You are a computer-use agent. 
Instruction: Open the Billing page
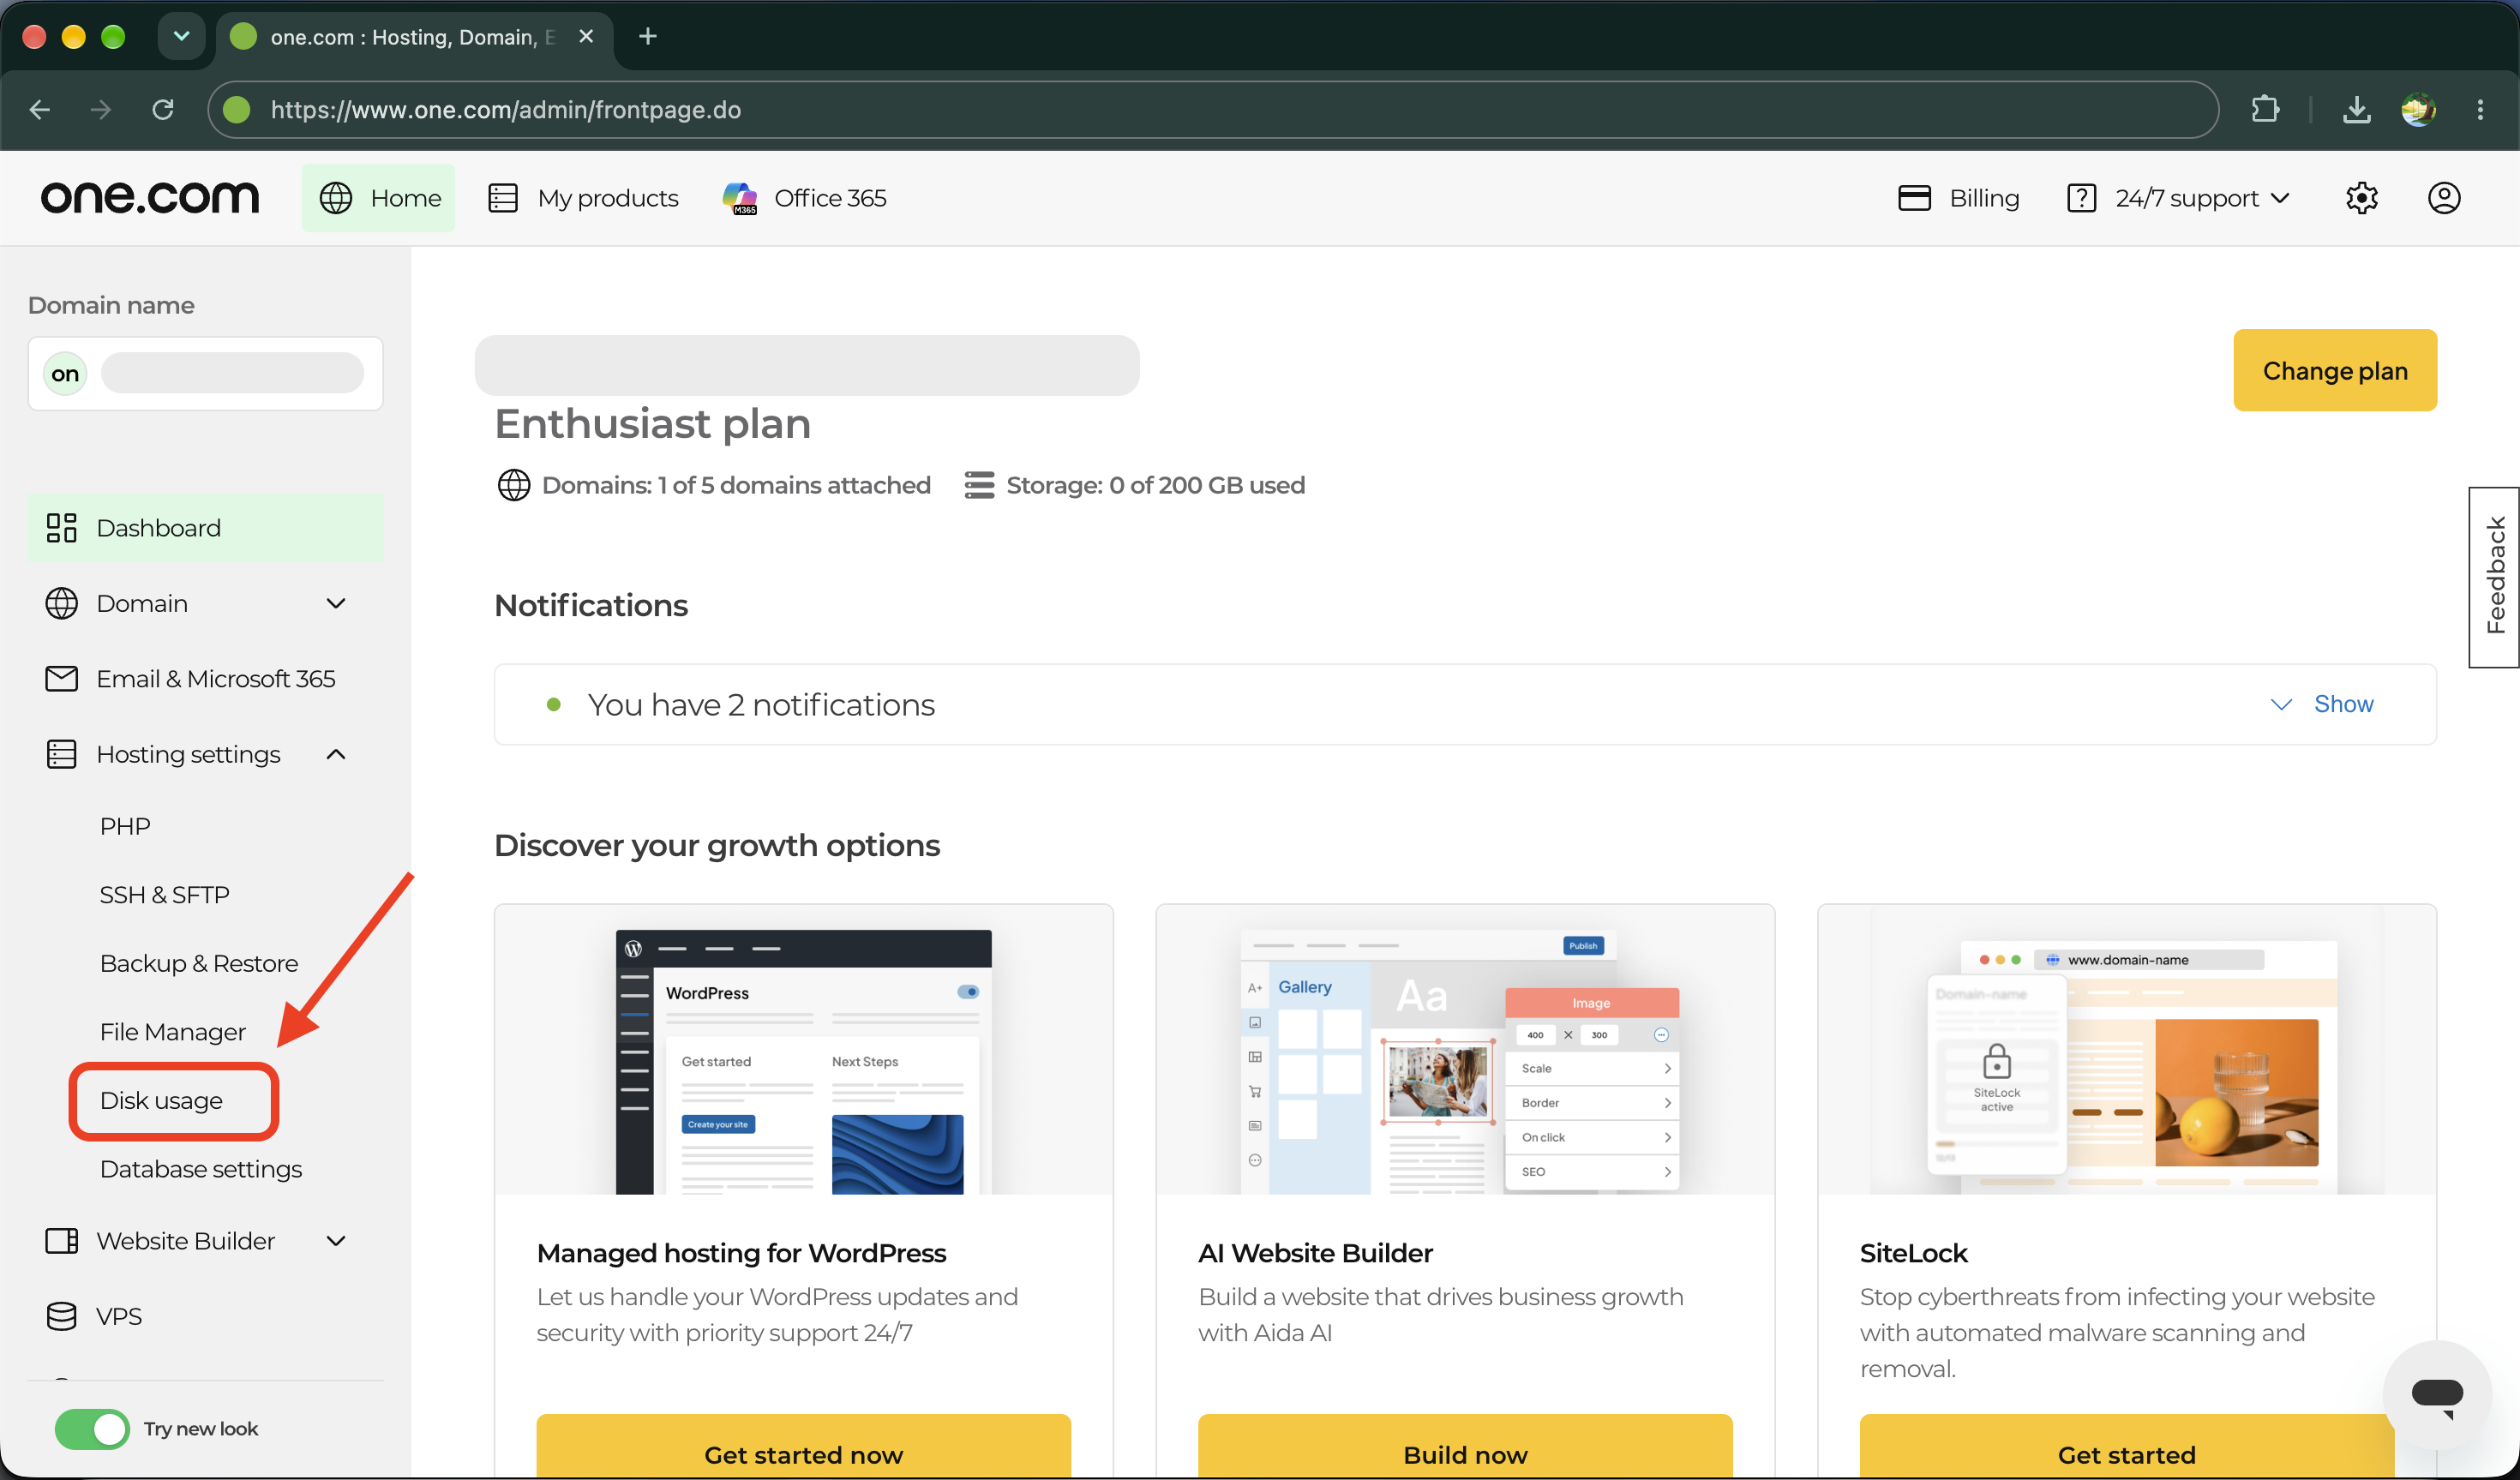click(1958, 198)
